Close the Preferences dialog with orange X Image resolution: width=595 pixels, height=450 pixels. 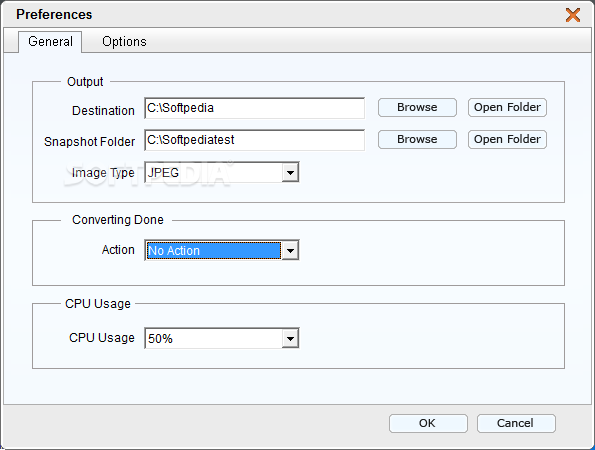[573, 15]
